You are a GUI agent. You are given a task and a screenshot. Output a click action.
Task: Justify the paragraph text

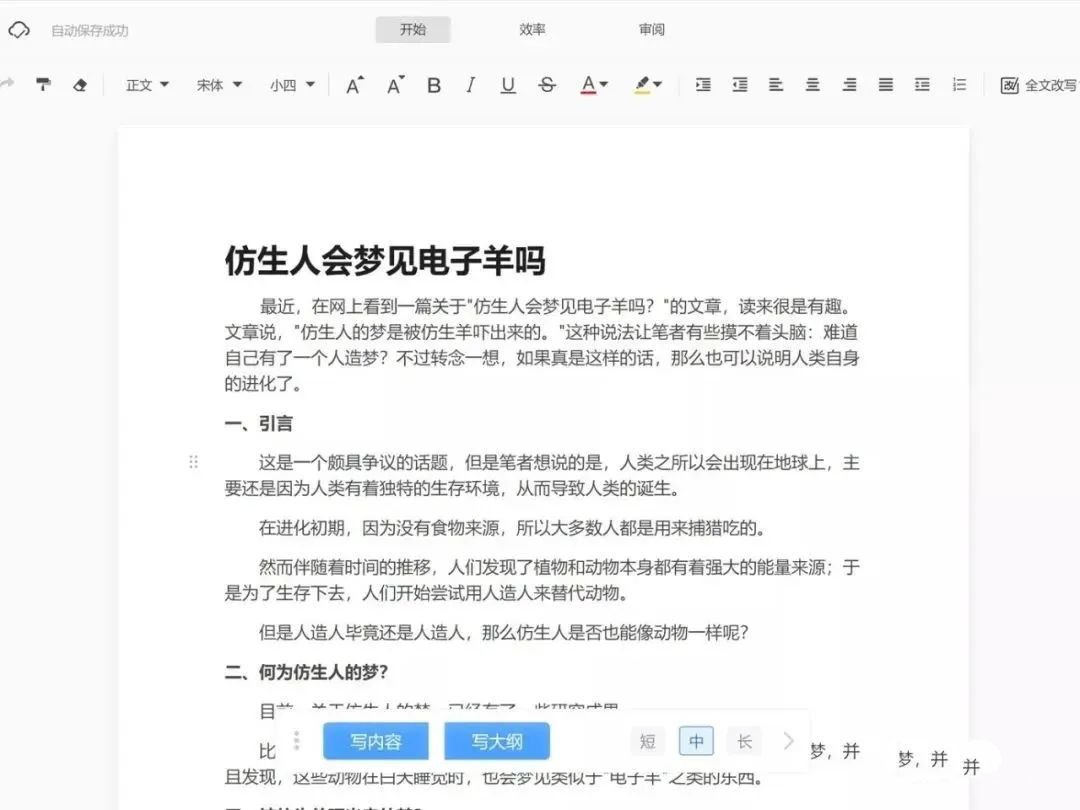click(x=886, y=85)
